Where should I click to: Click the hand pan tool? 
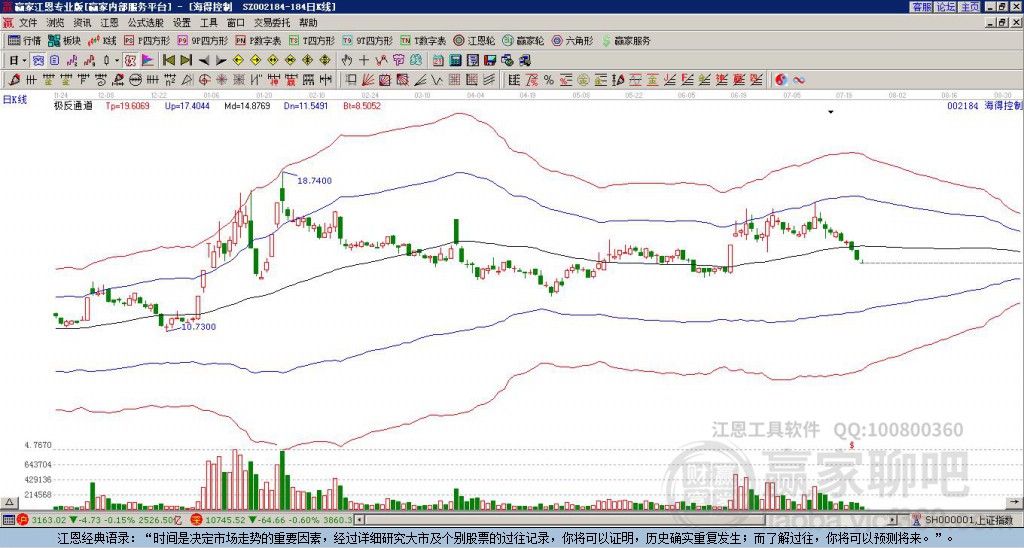click(347, 61)
